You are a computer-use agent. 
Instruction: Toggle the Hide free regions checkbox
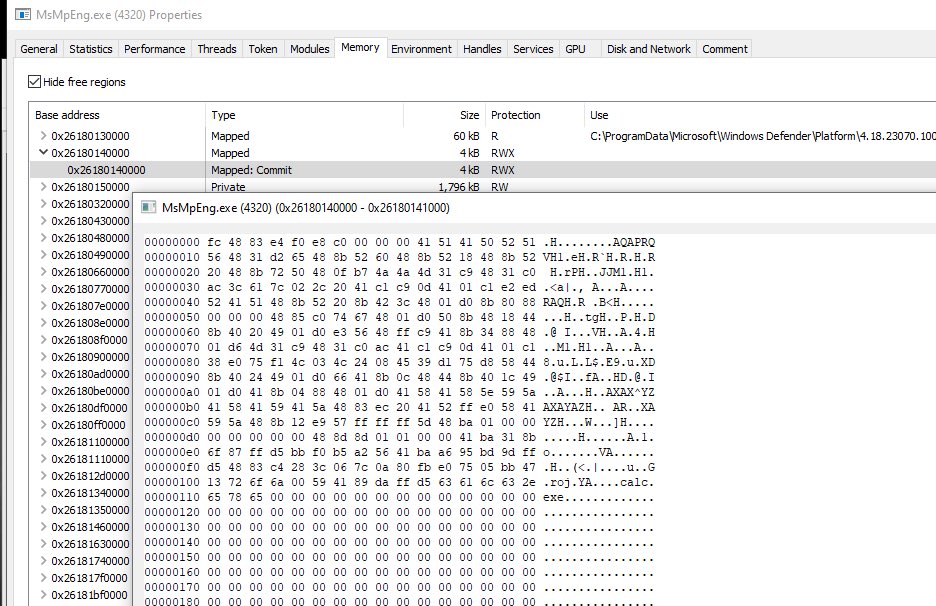pos(35,82)
